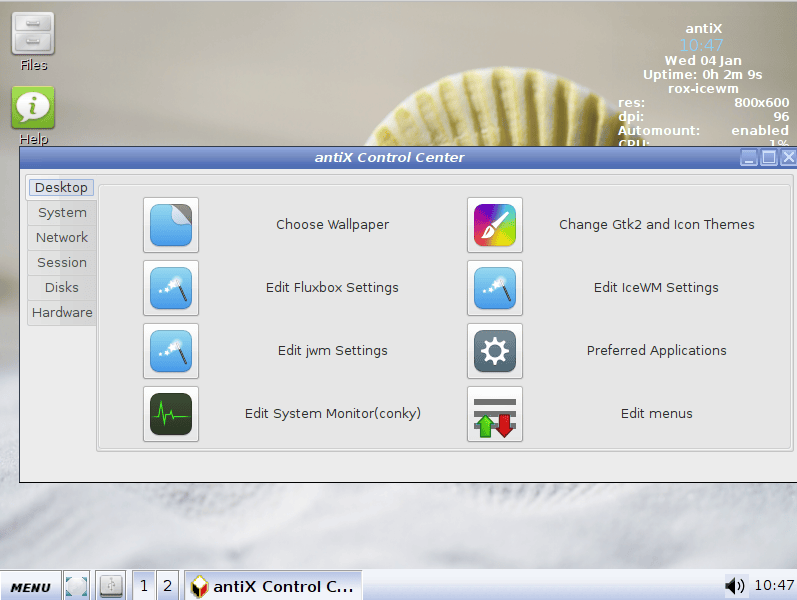
Task: Switch to the Disks tab
Action: [62, 287]
